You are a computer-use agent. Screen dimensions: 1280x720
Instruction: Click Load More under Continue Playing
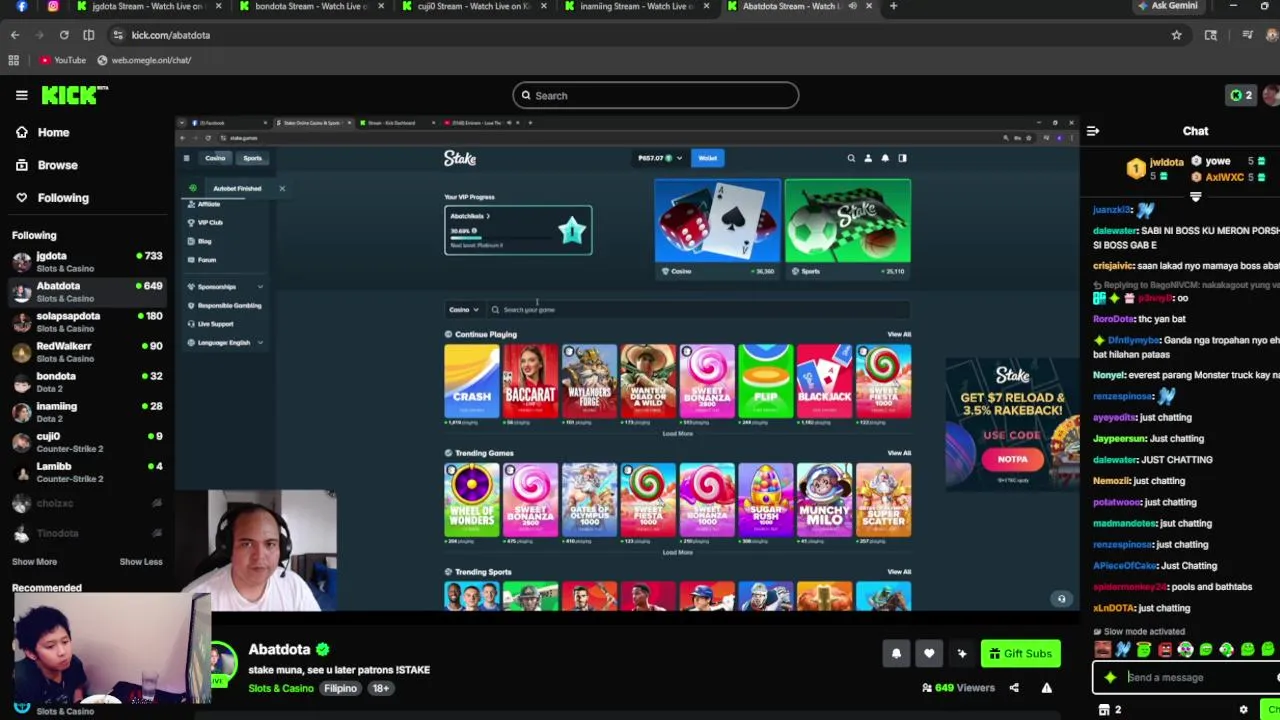point(677,434)
